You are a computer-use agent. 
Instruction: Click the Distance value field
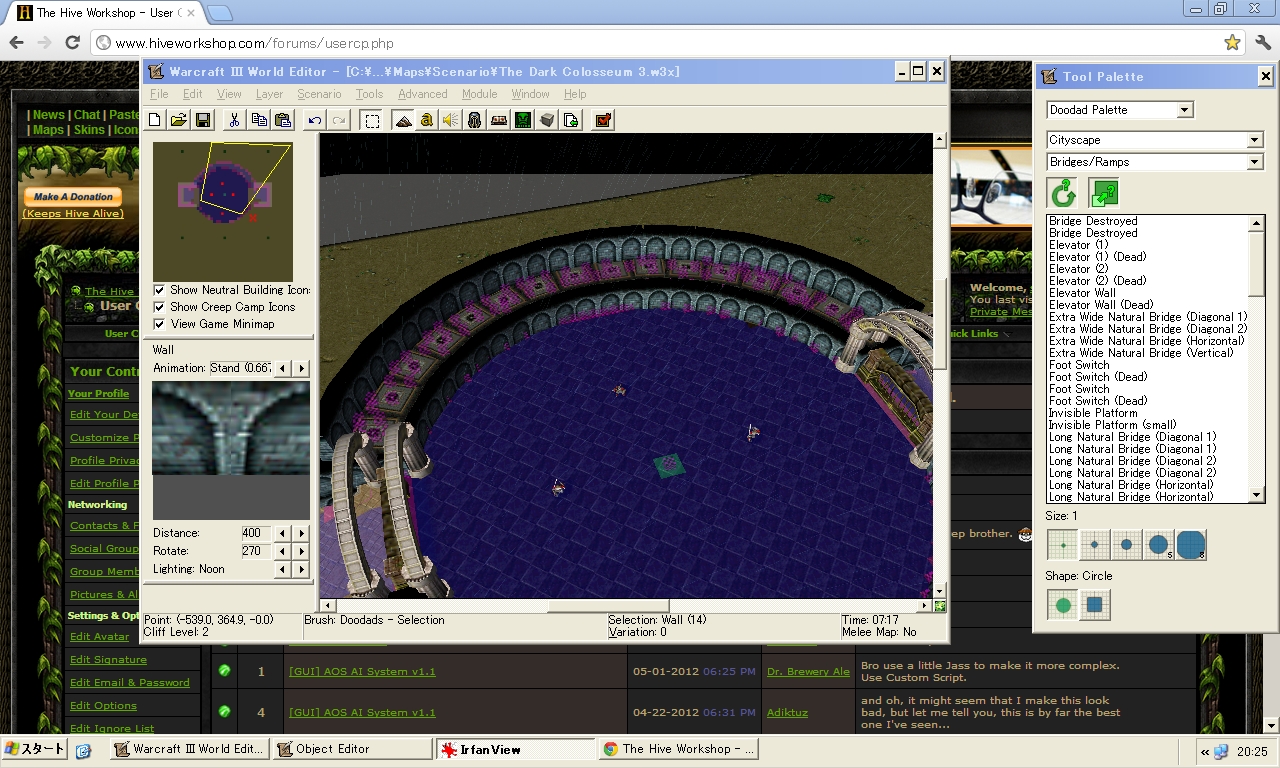coord(256,533)
